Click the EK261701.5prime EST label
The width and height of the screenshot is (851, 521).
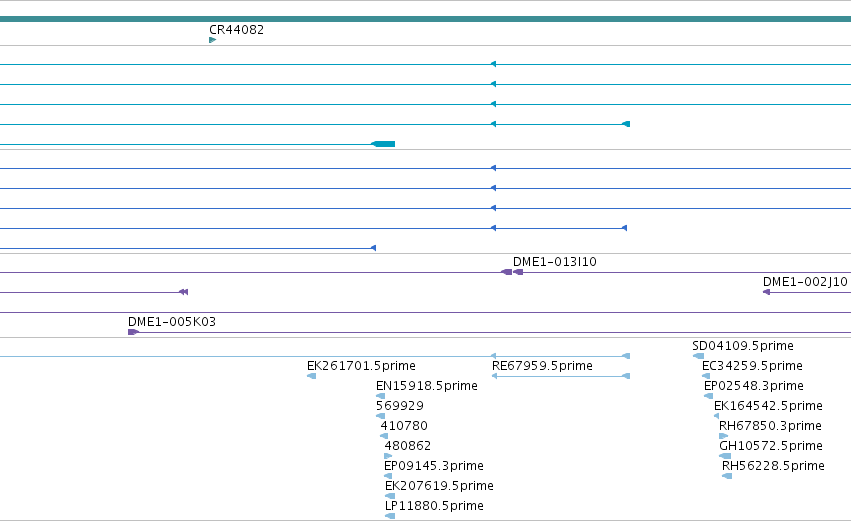pyautogui.click(x=361, y=366)
